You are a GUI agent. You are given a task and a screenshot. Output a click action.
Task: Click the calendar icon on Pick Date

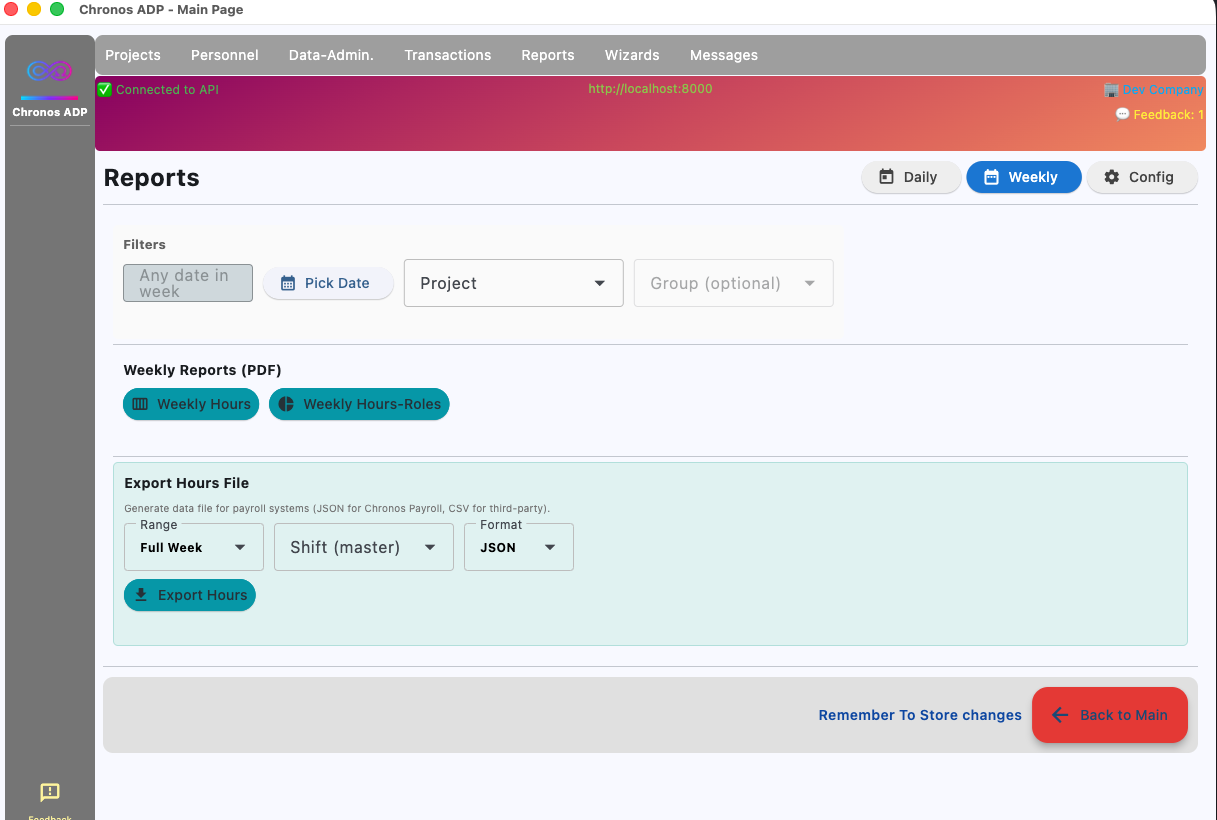coord(288,283)
